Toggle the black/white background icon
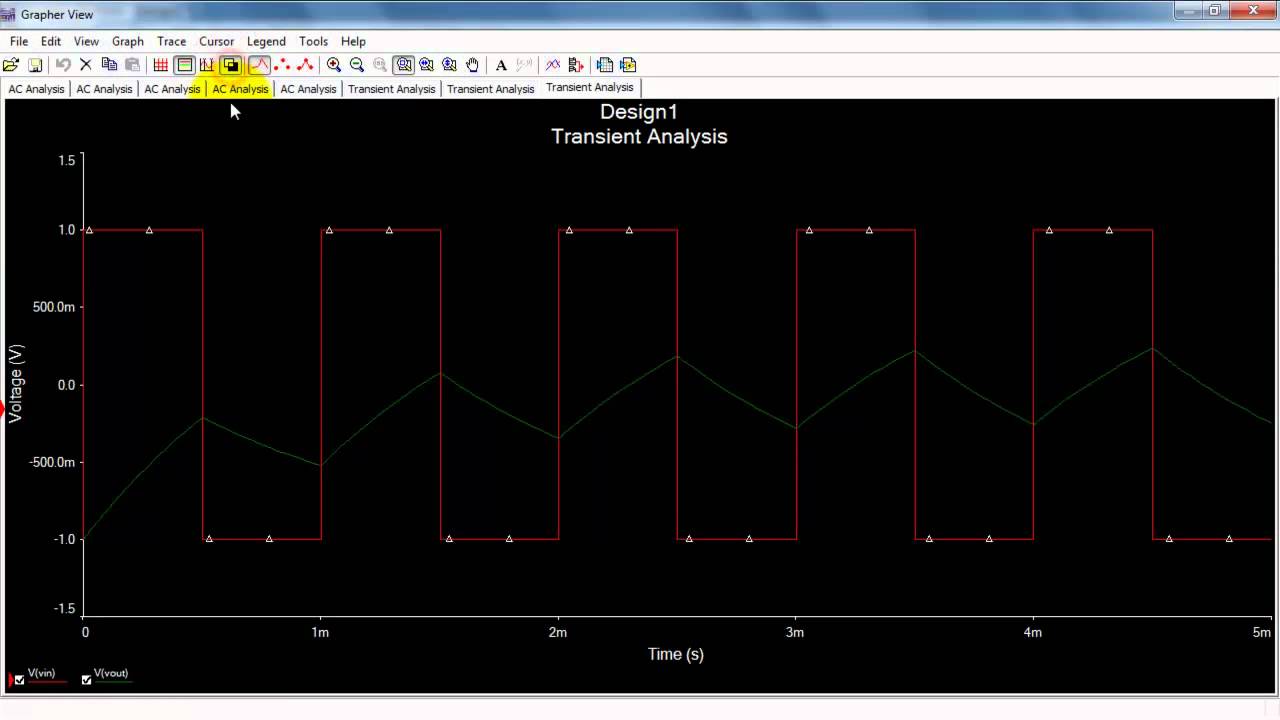 pos(231,65)
